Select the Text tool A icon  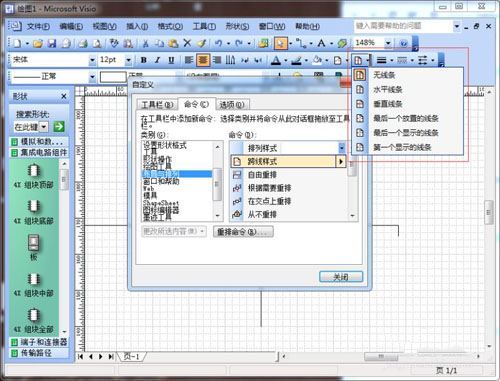point(321,43)
